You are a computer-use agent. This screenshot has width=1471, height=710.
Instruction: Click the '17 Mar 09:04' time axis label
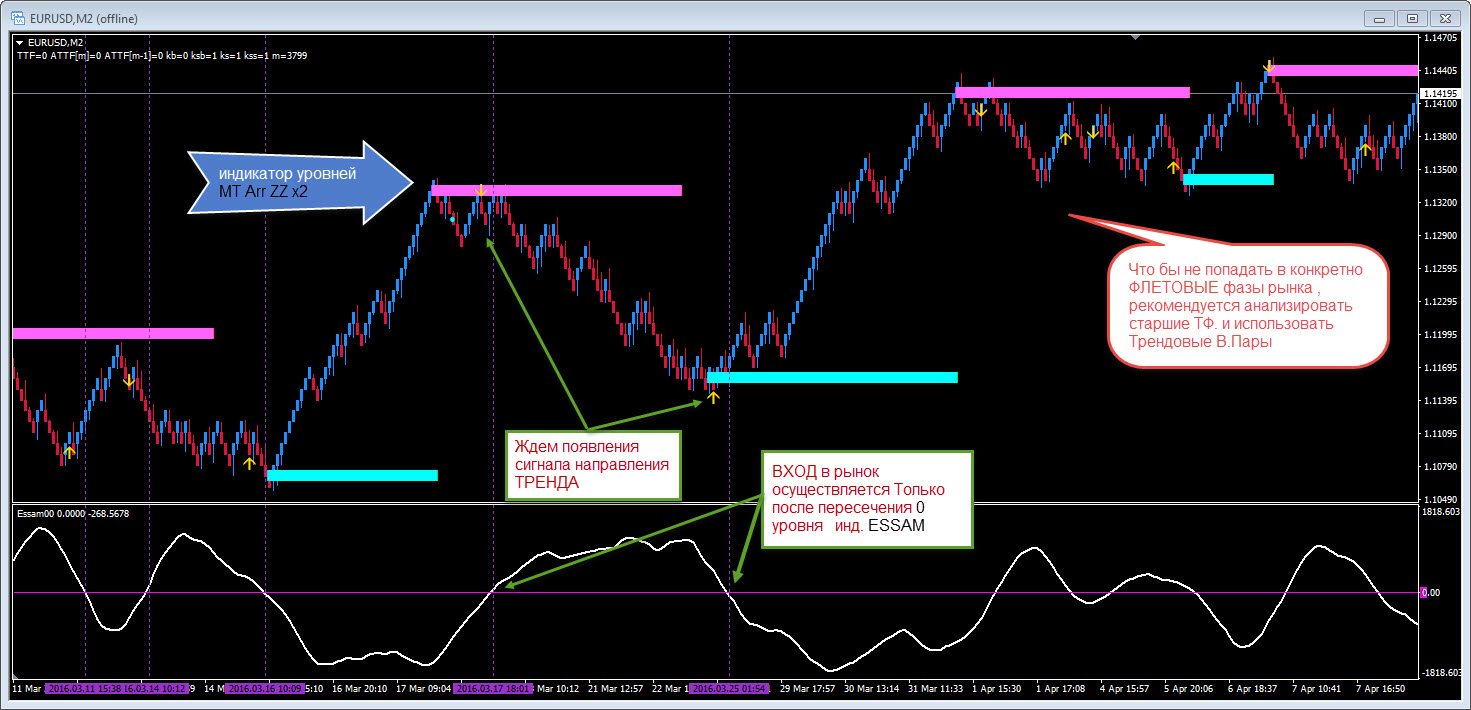point(424,689)
